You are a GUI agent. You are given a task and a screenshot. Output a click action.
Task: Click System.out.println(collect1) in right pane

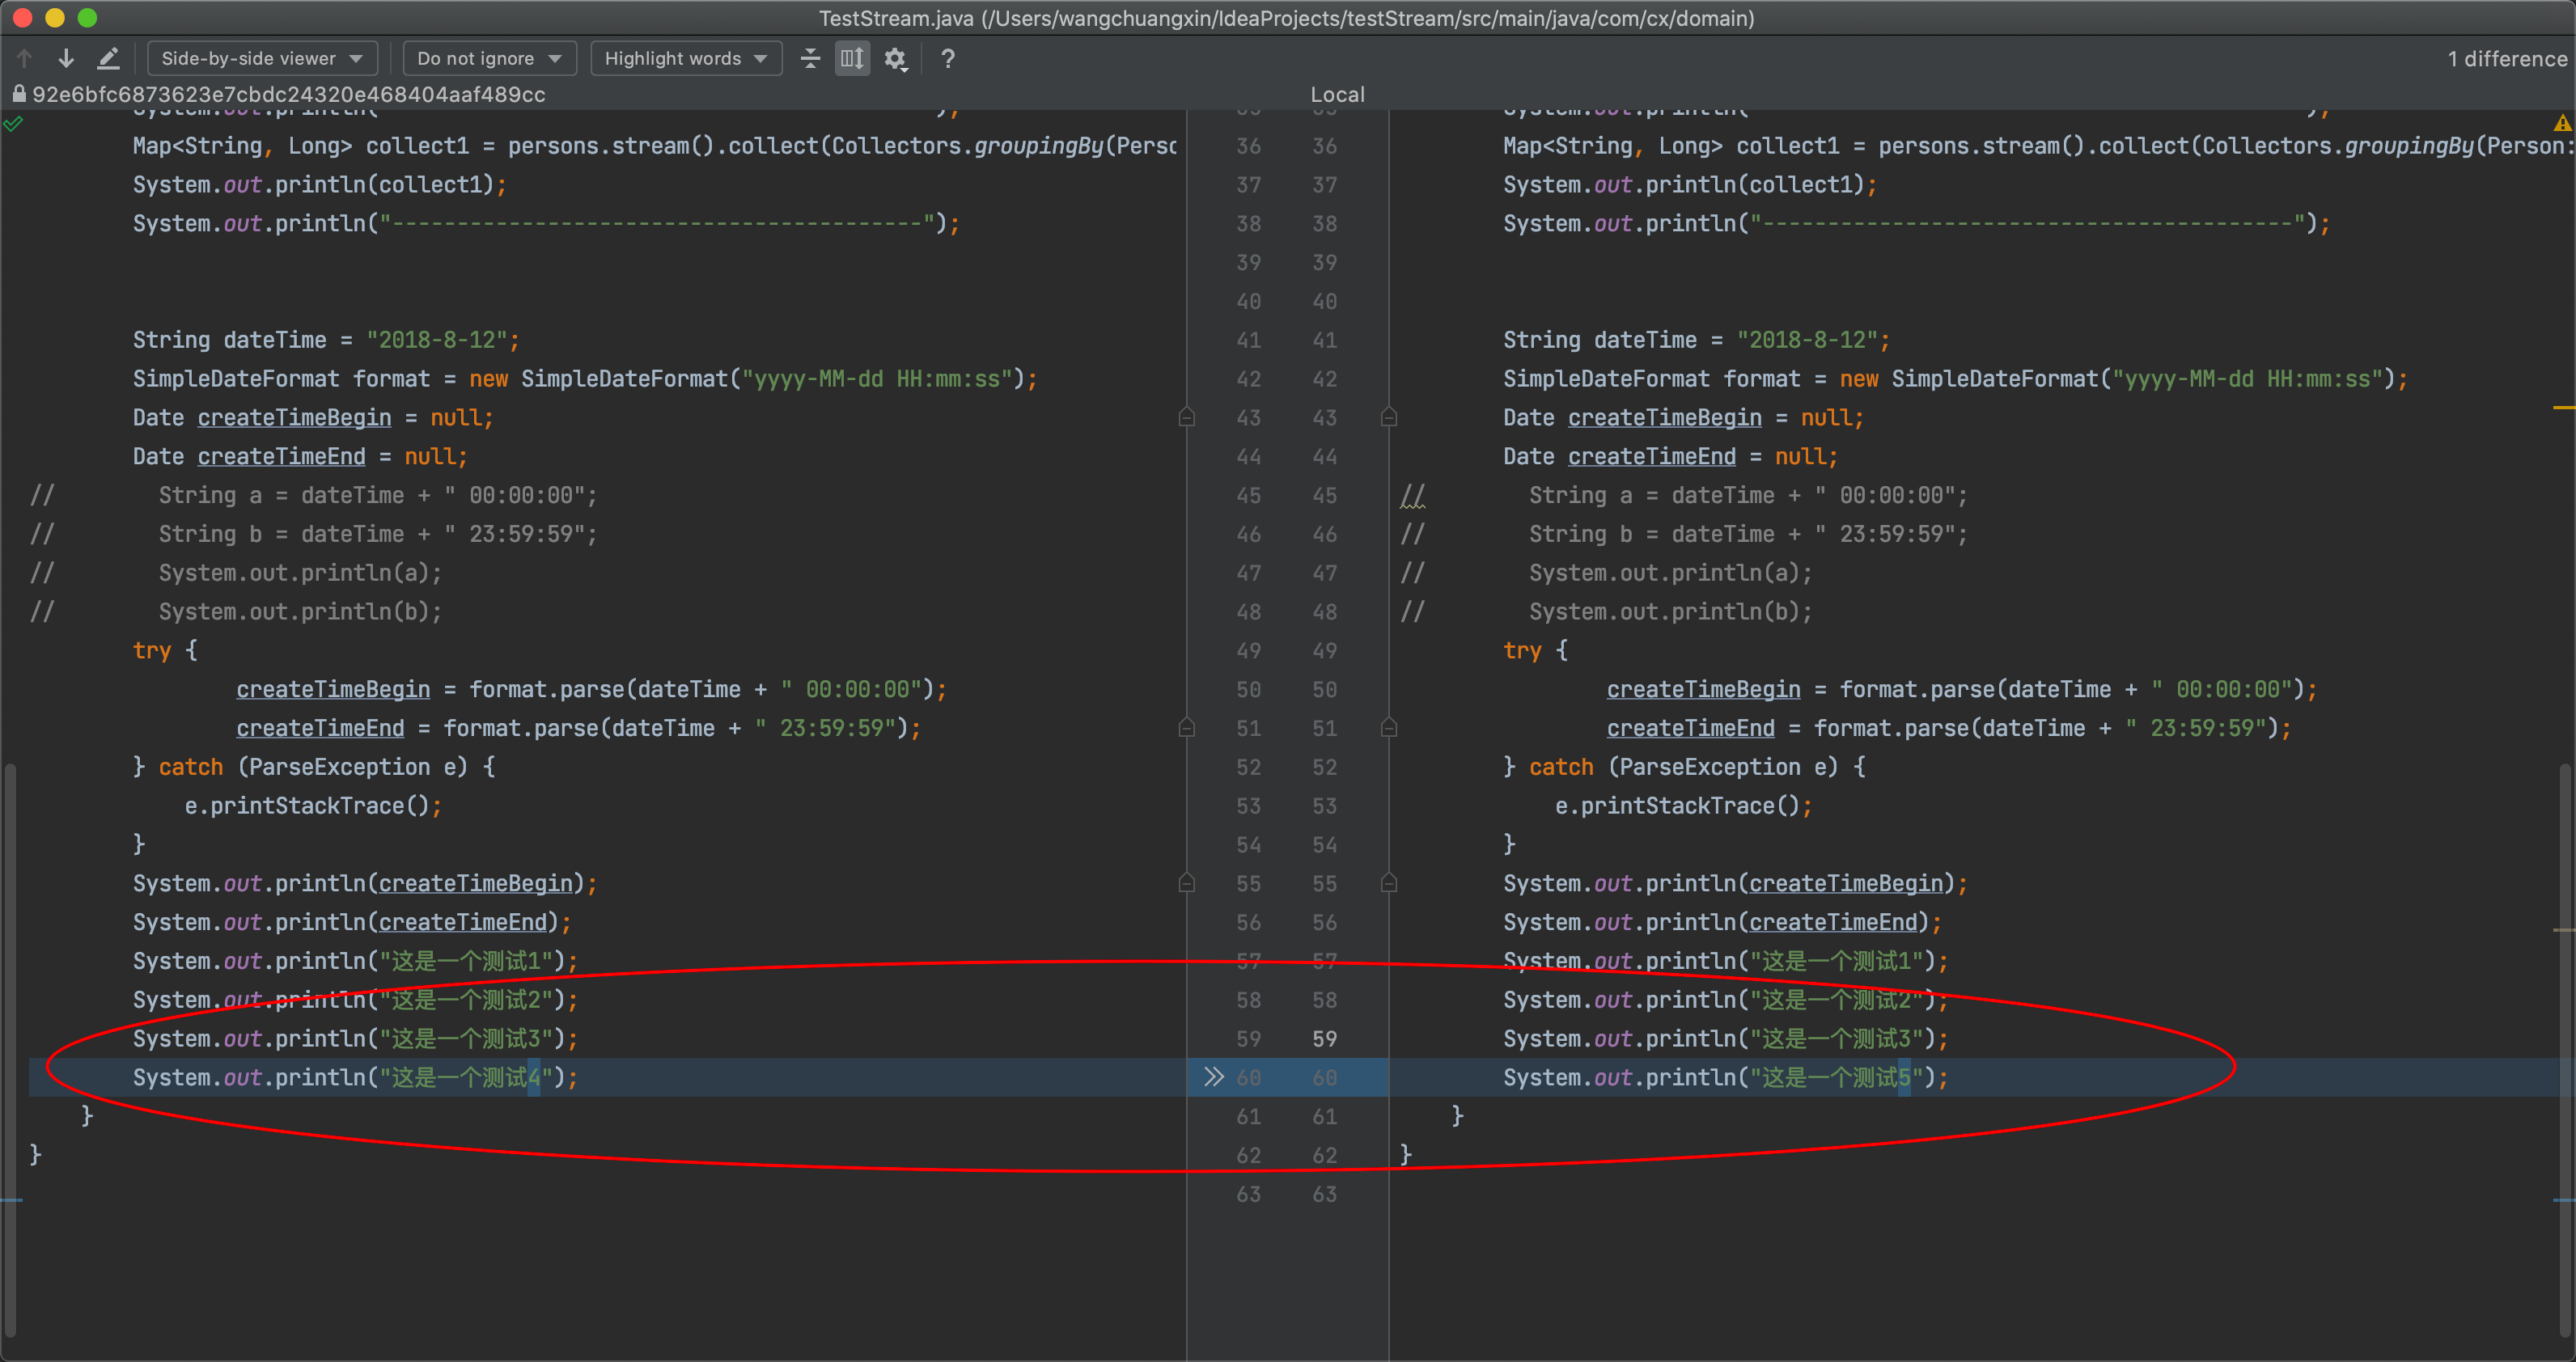pyautogui.click(x=1690, y=184)
